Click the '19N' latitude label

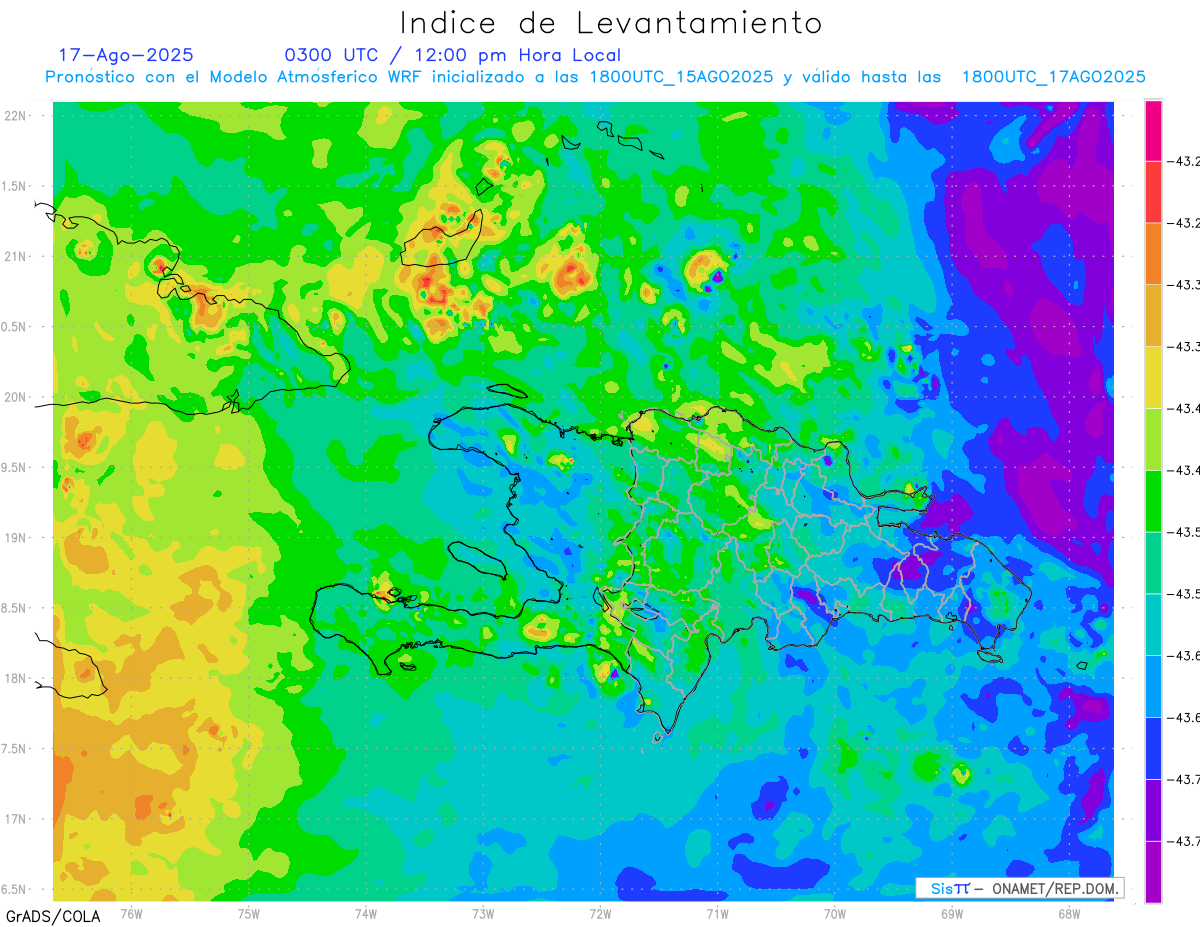point(17,538)
